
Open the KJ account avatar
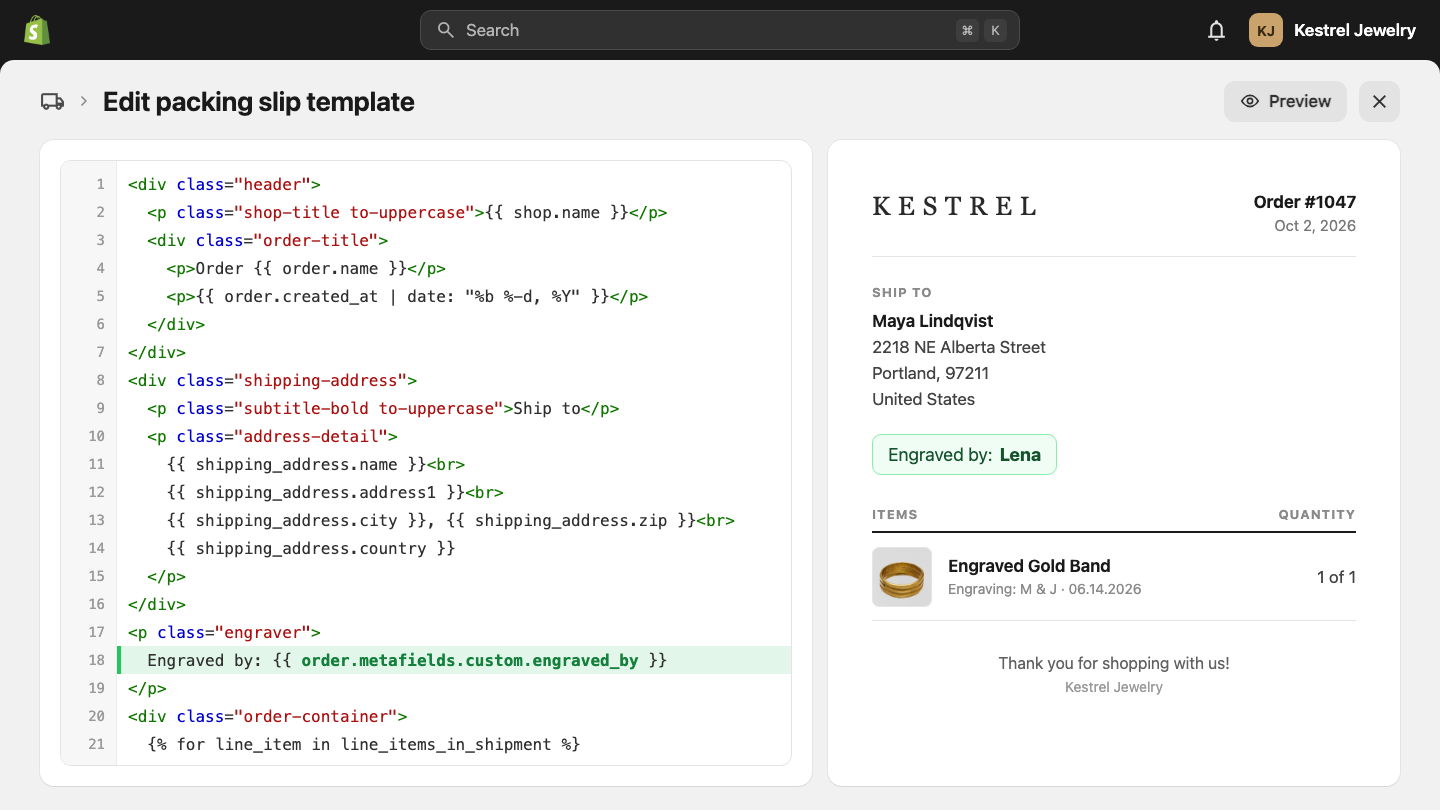tap(1265, 30)
